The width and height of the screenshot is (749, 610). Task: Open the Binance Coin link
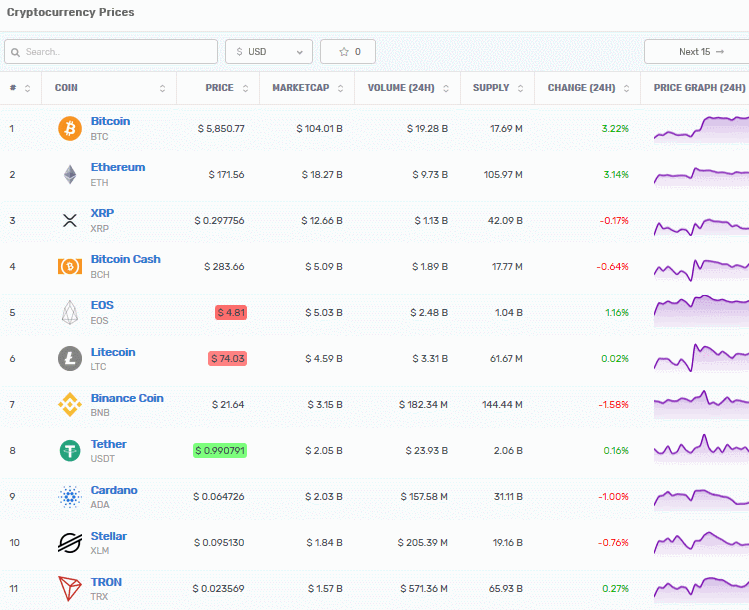click(x=127, y=398)
